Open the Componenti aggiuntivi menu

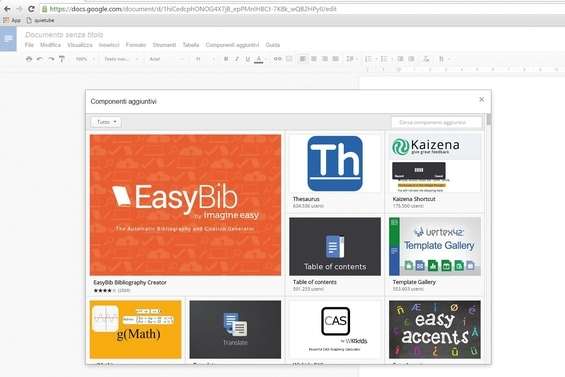232,45
